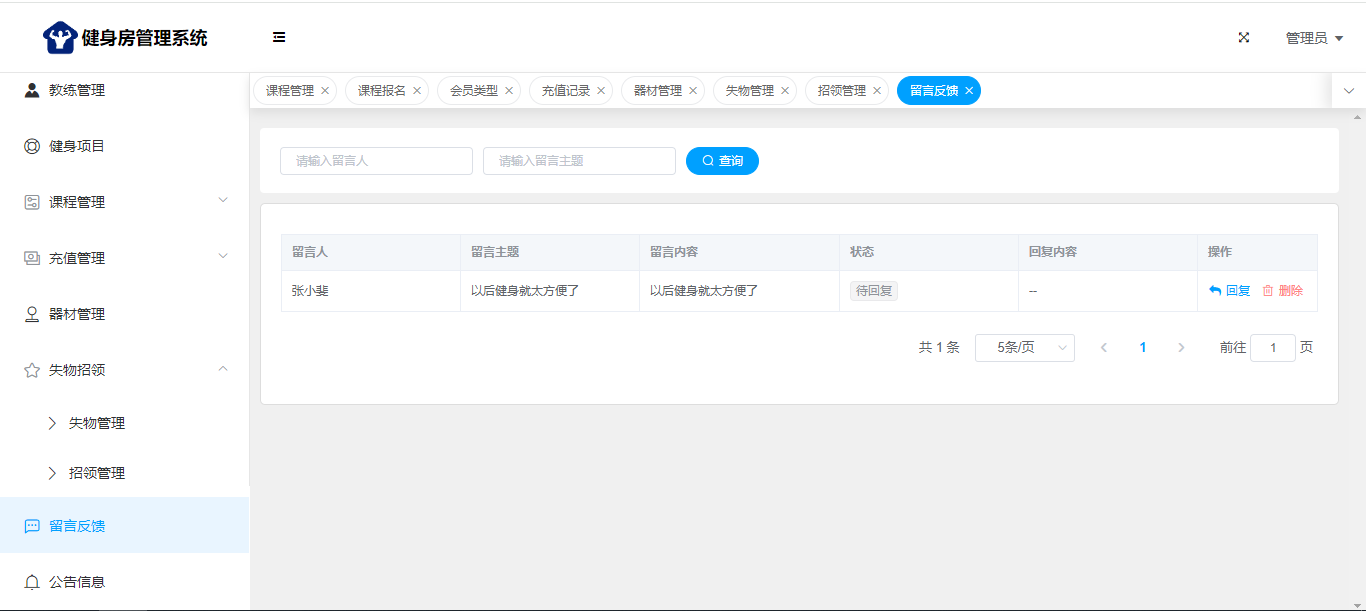Click the gym system logo icon
Image resolution: width=1366 pixels, height=611 pixels.
click(x=60, y=38)
